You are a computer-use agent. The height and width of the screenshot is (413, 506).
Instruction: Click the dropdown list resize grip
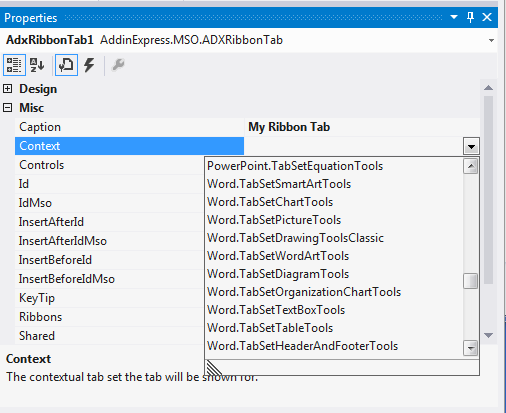point(213,368)
